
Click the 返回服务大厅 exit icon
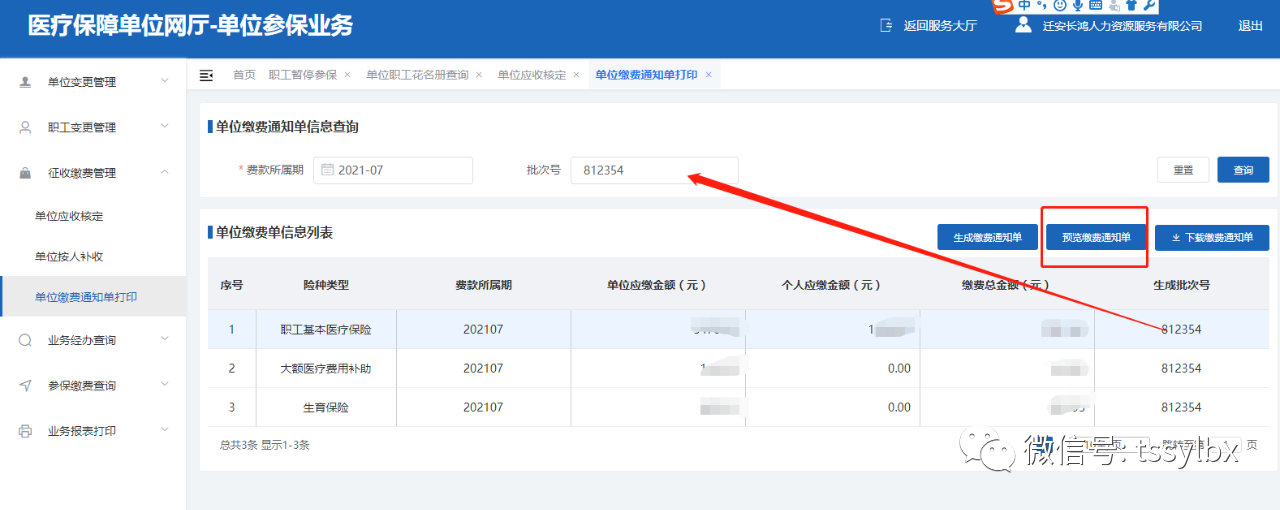pyautogui.click(x=885, y=26)
